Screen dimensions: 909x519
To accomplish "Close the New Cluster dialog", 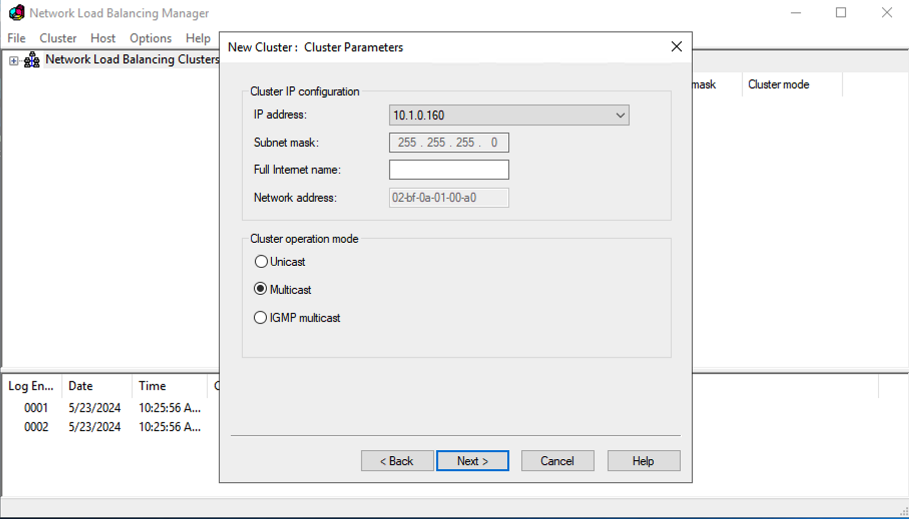I will point(676,47).
